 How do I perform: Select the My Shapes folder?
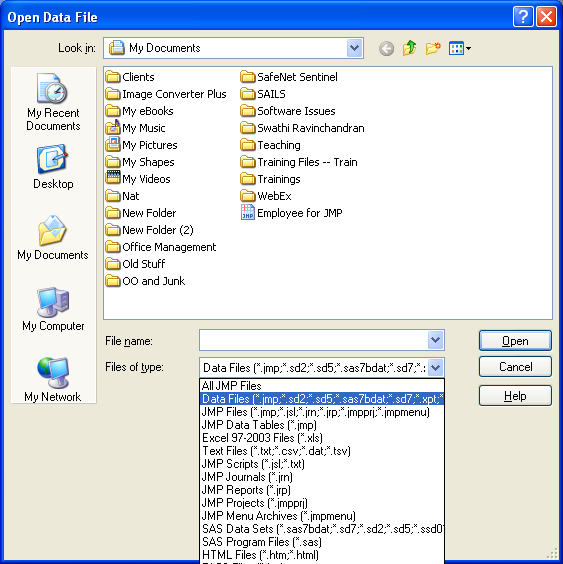(x=140, y=162)
